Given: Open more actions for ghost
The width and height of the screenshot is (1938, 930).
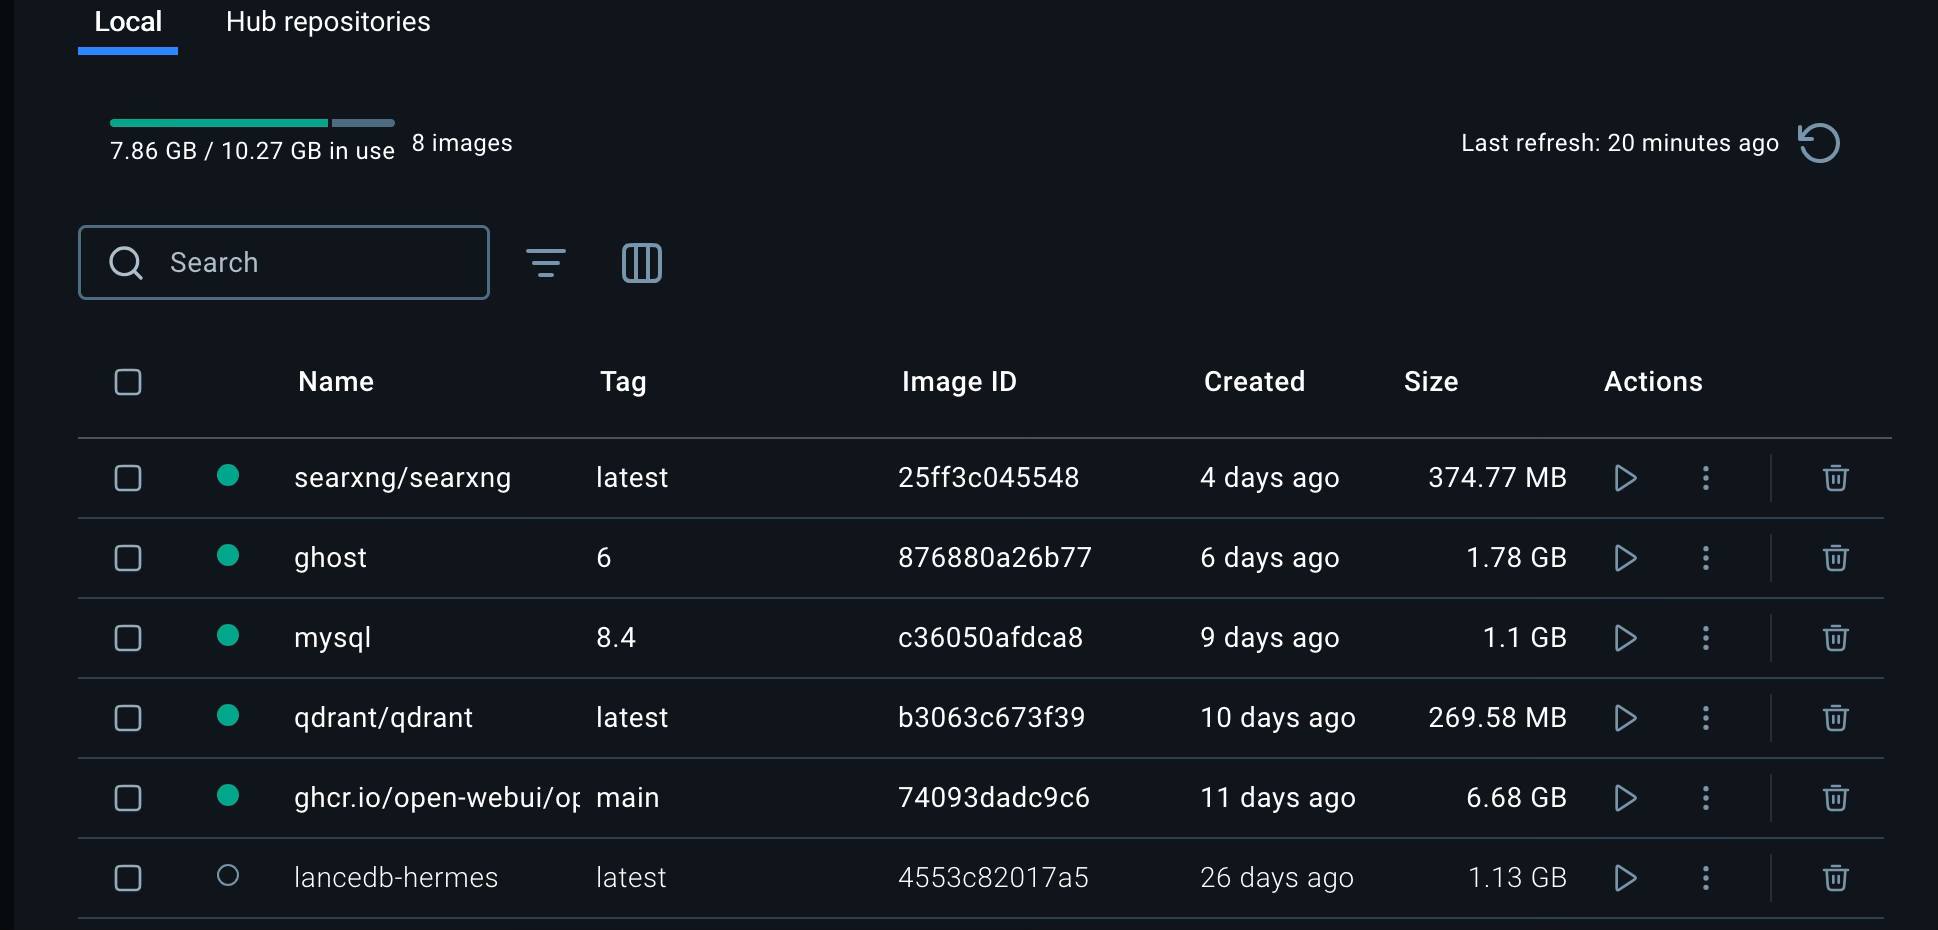Looking at the screenshot, I should [1706, 558].
